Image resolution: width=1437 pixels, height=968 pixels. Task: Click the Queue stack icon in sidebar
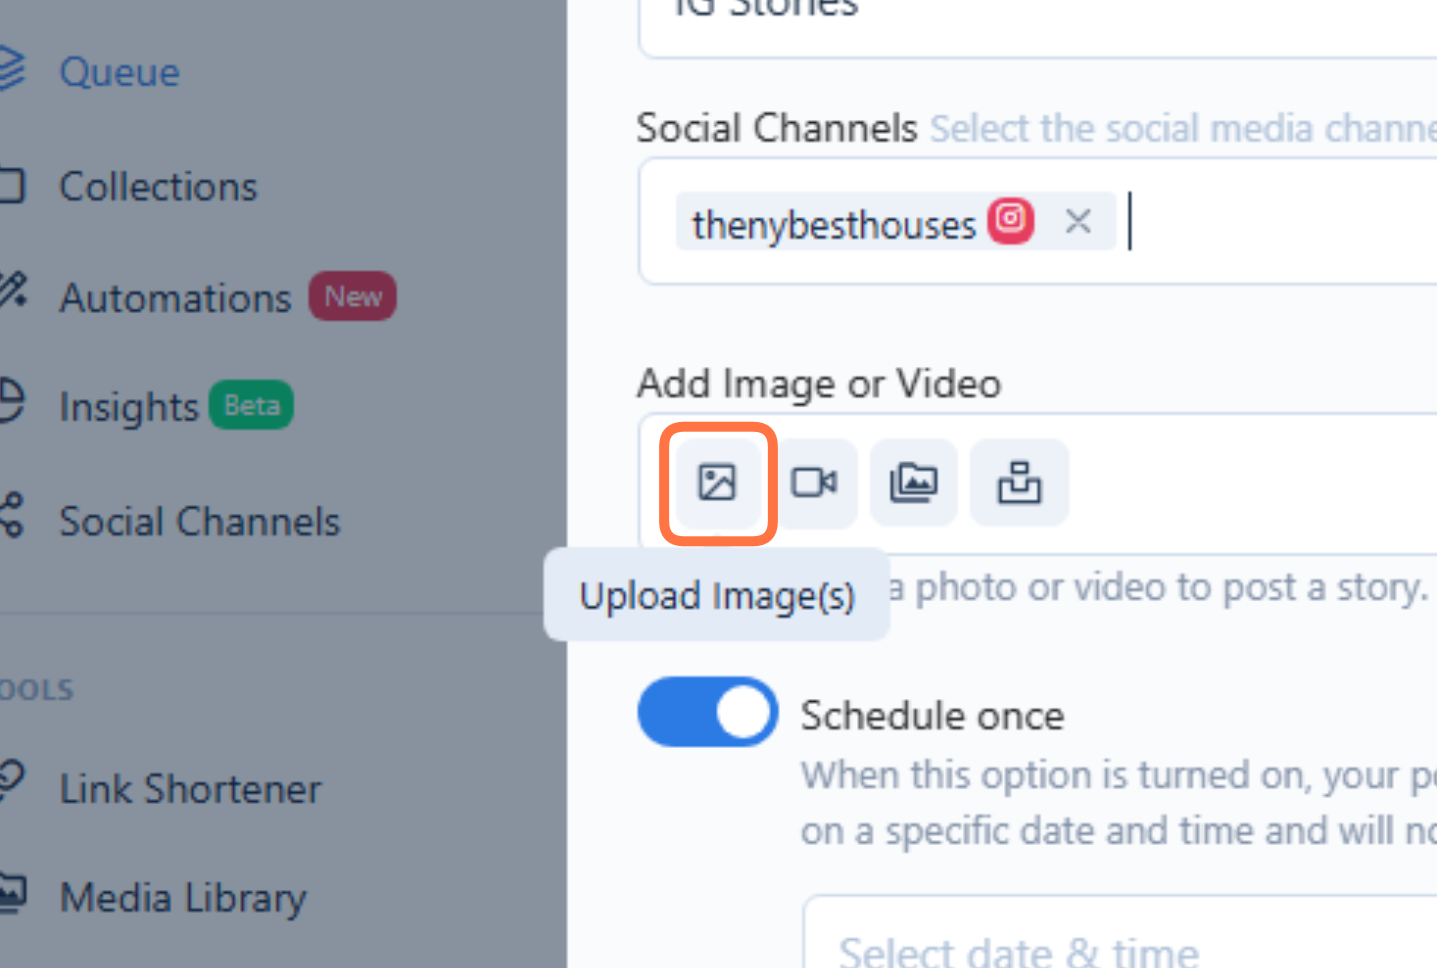tap(11, 70)
